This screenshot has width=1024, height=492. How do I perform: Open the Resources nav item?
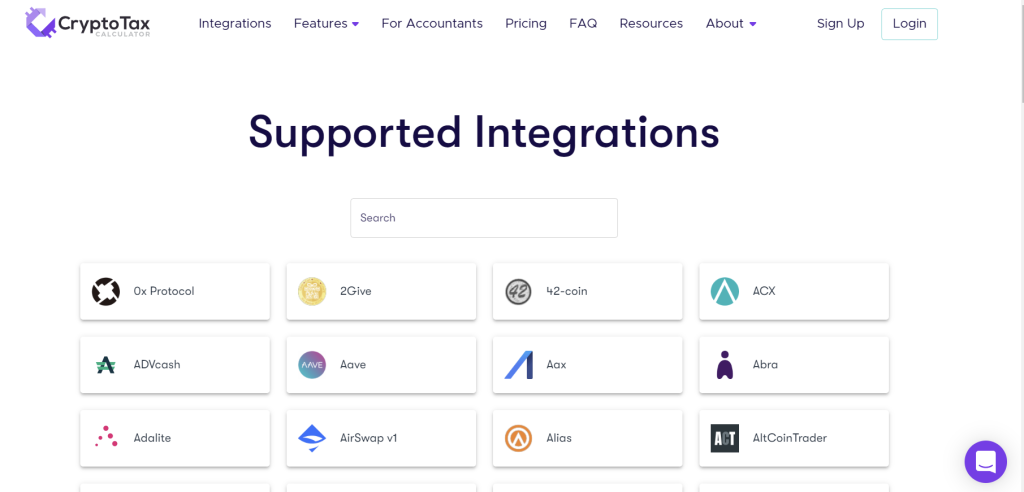pos(651,24)
